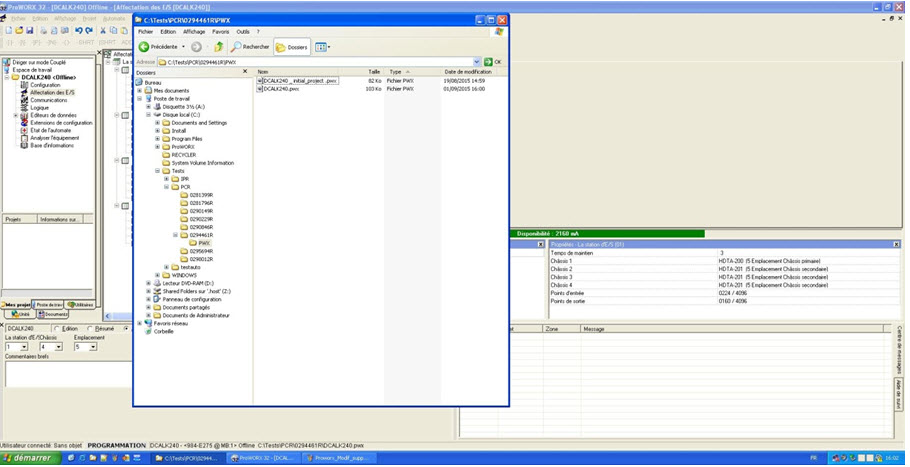
Task: Open the Emplacement dropdown
Action: tap(93, 347)
